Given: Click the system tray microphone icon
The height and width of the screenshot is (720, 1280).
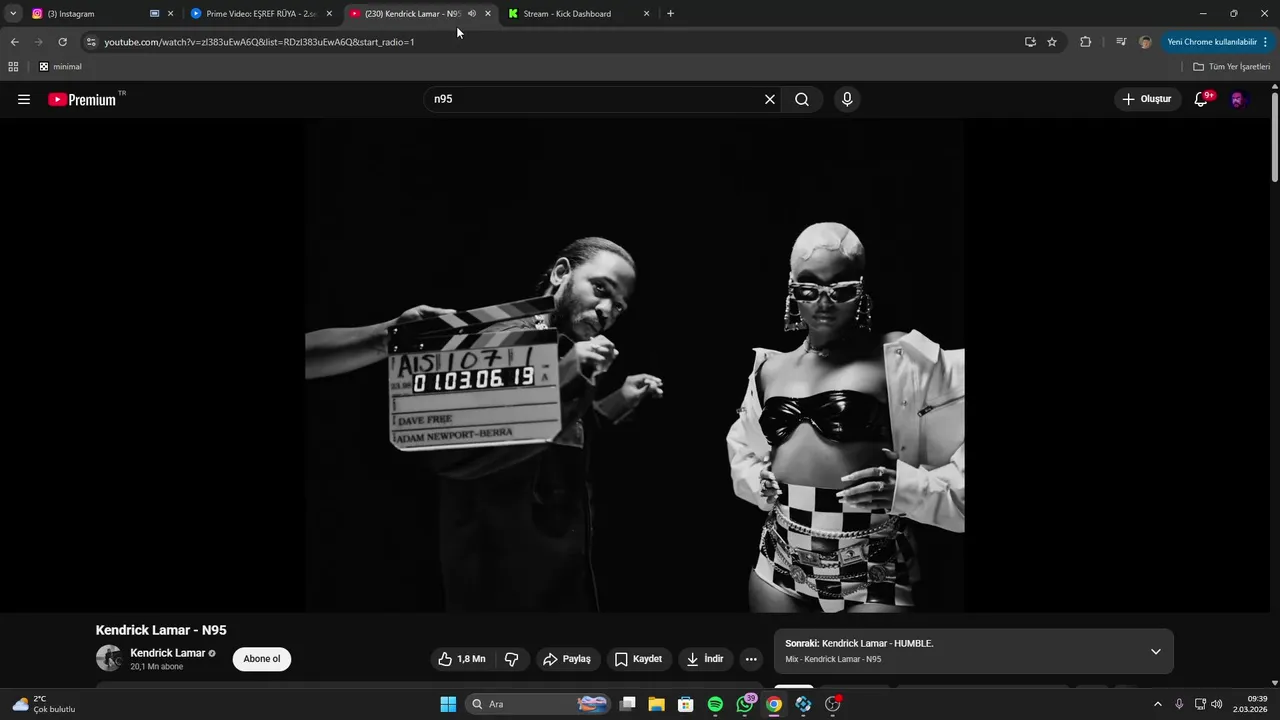Looking at the screenshot, I should (1179, 704).
